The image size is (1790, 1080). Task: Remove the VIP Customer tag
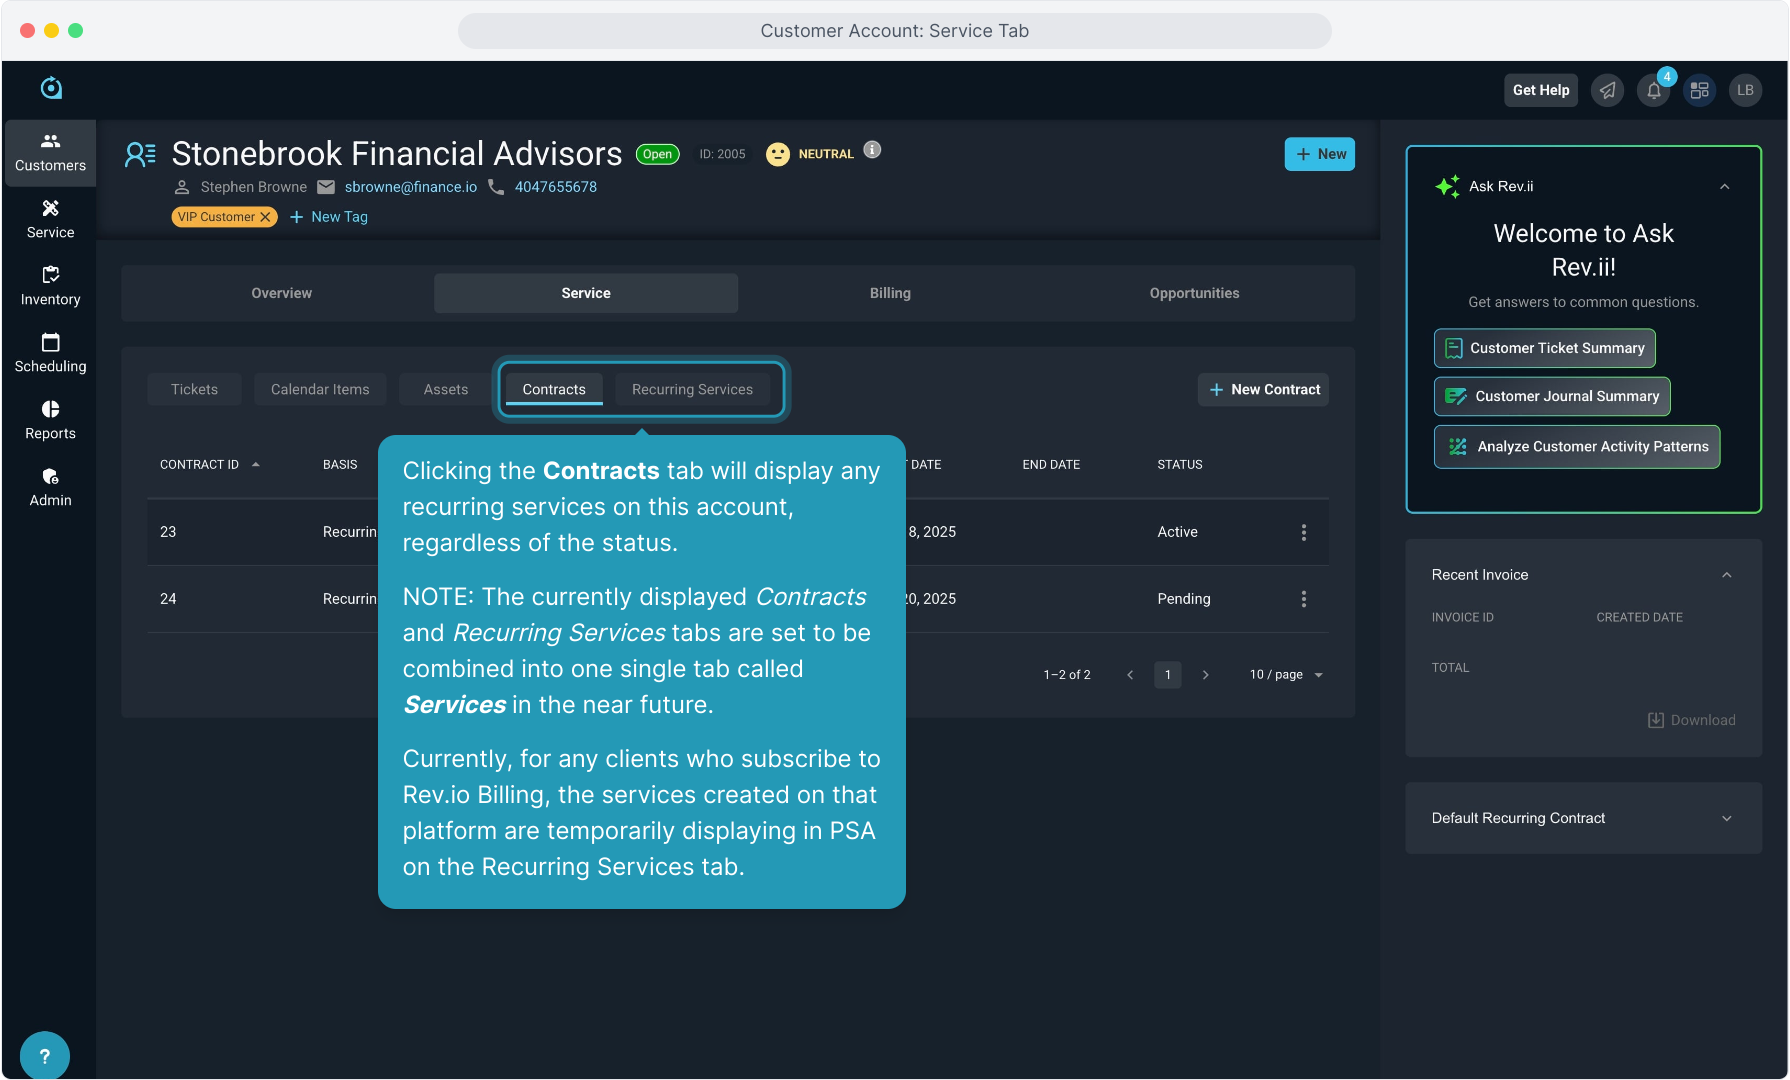click(265, 217)
